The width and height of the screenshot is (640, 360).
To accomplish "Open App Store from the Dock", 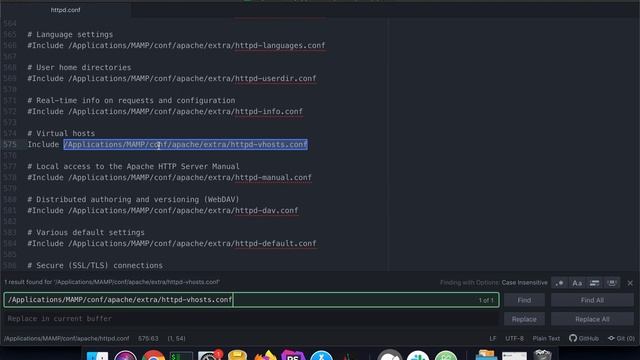I will (321, 356).
